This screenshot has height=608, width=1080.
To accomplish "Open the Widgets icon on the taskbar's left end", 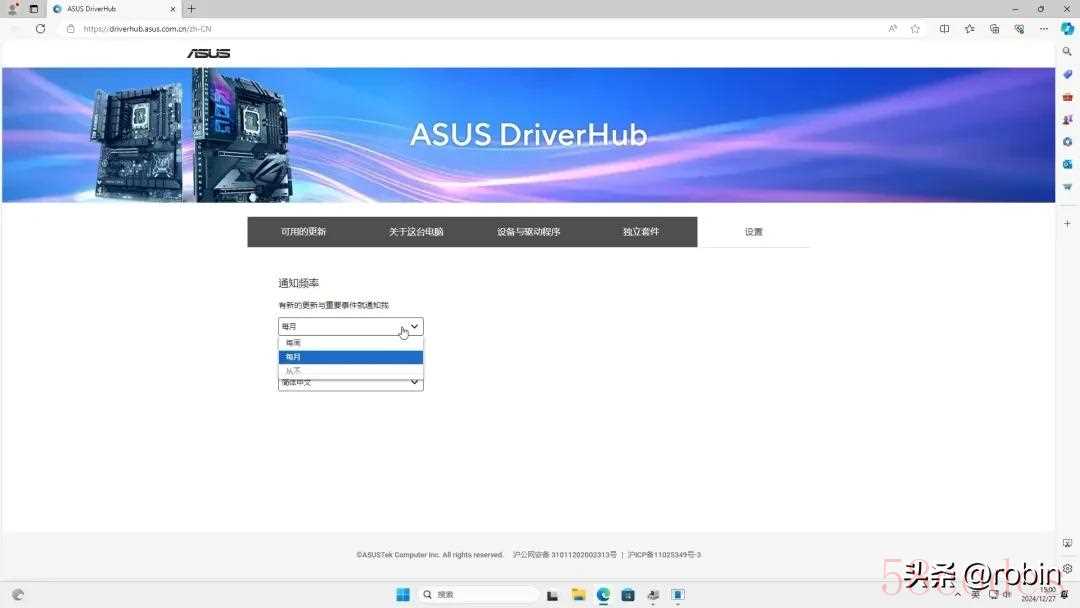I will tap(18, 595).
